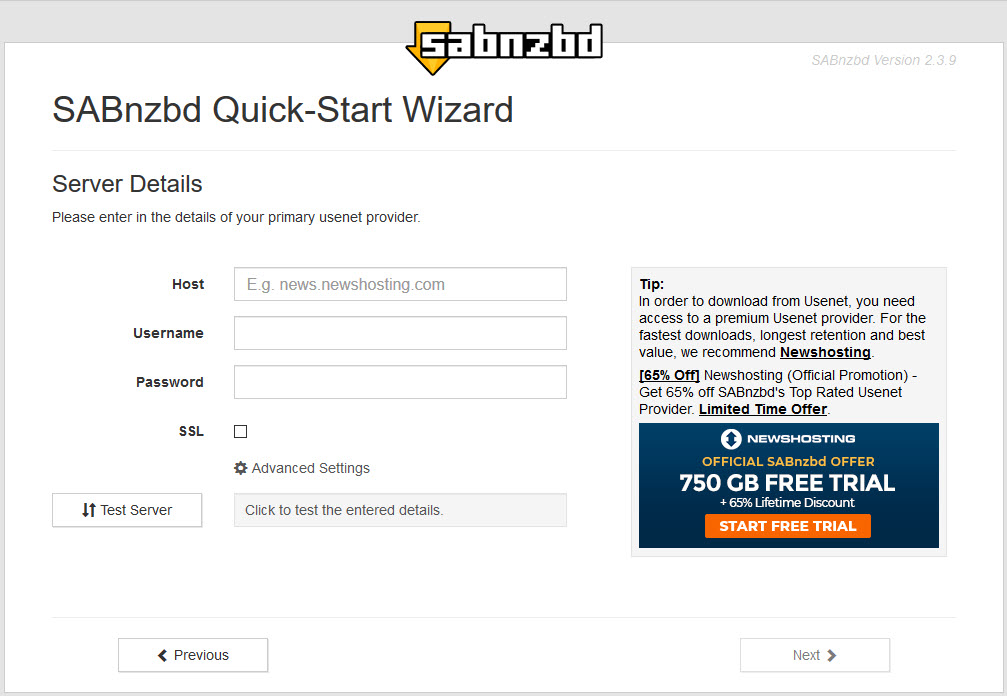This screenshot has height=696, width=1007.
Task: Focus the Host input field
Action: coord(400,284)
